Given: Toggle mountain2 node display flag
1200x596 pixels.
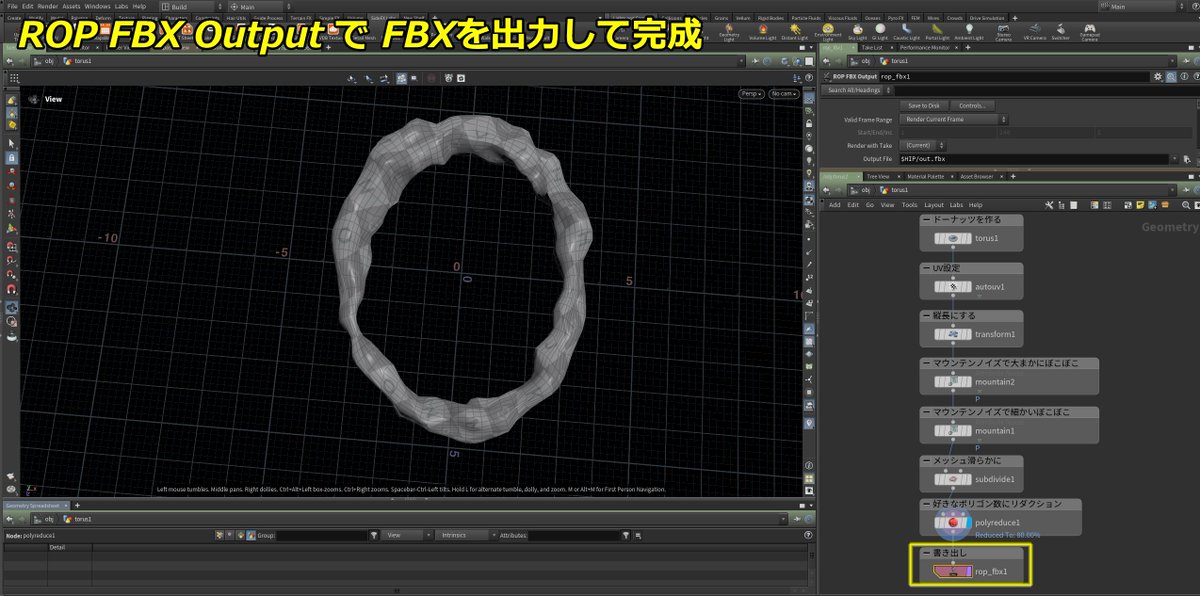Looking at the screenshot, I should (x=970, y=381).
